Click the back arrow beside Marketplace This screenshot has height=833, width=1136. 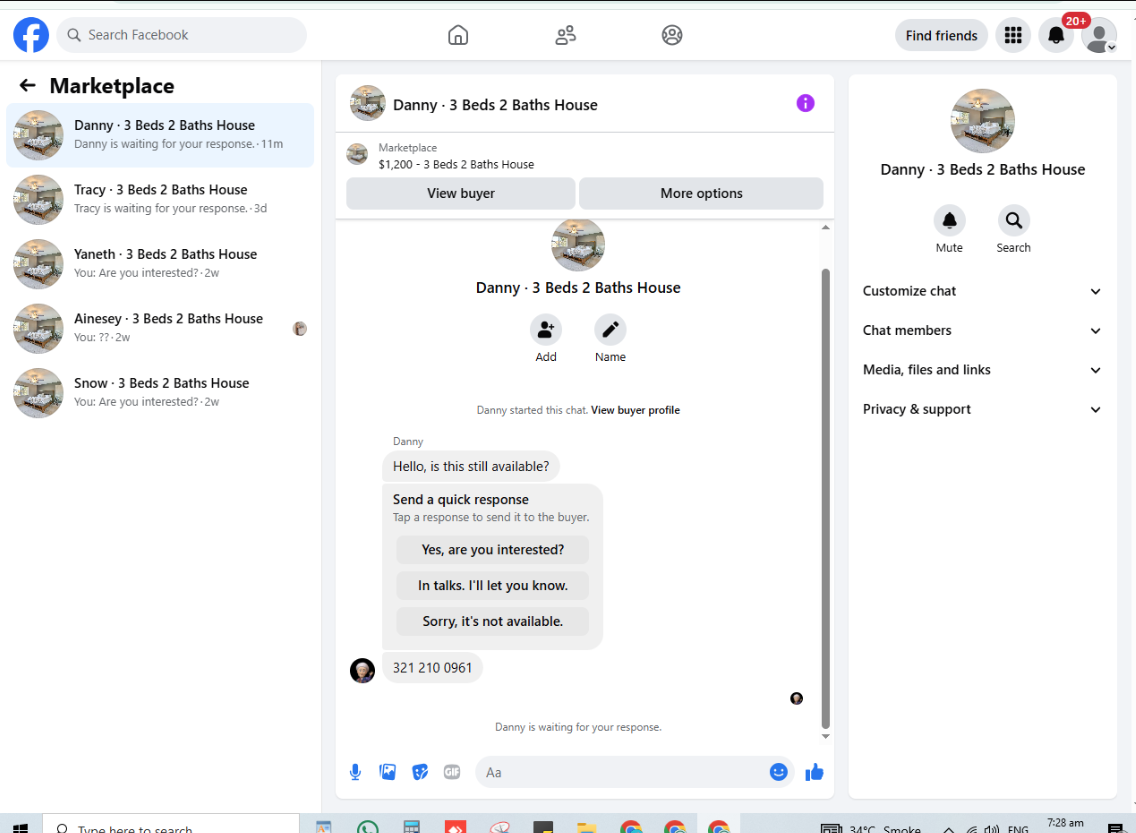[x=28, y=85]
